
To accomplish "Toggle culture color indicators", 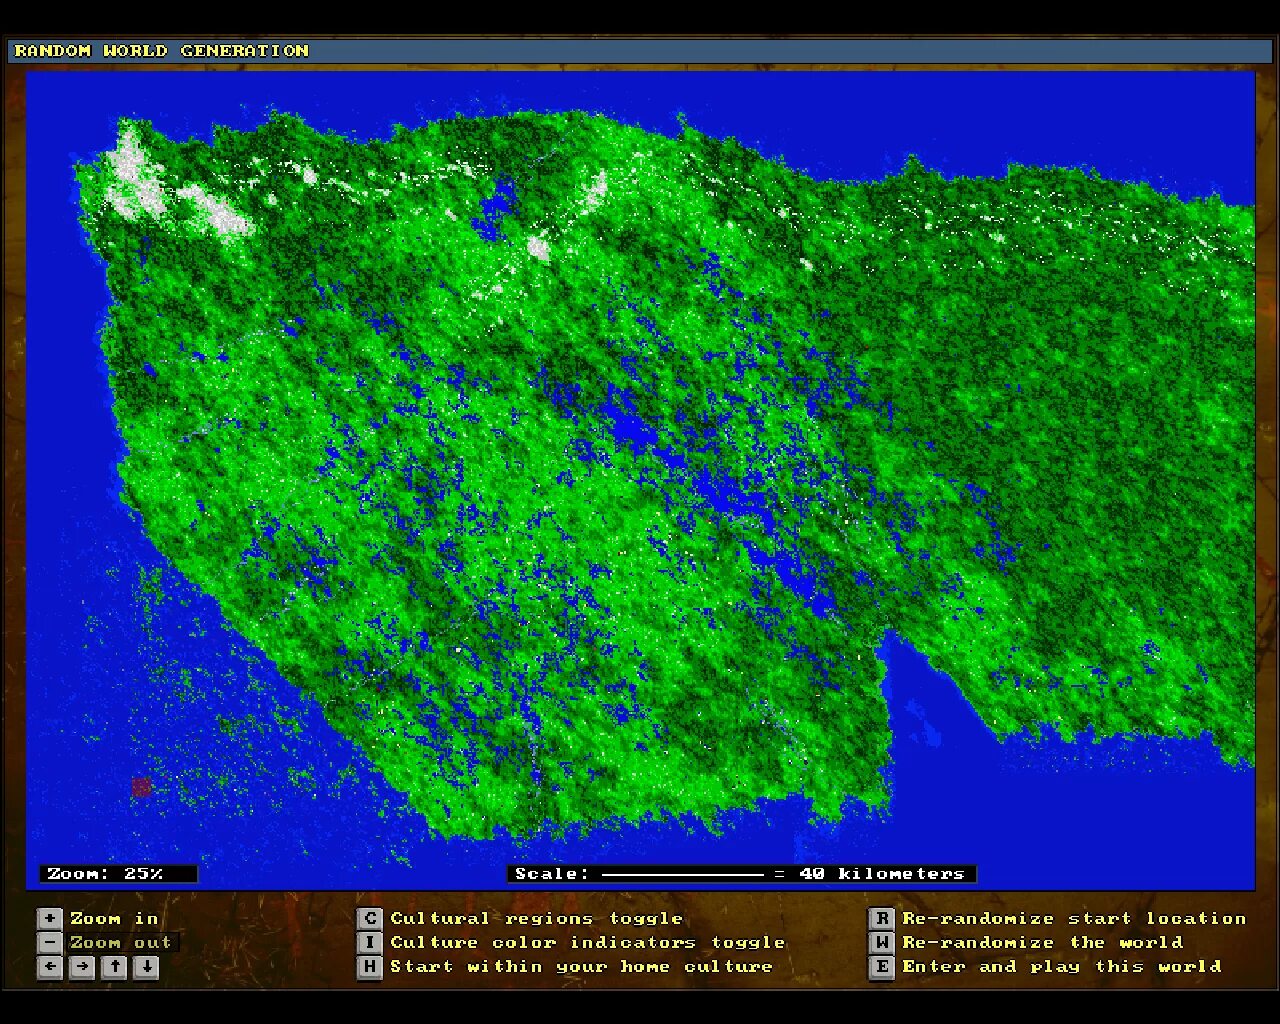I will pyautogui.click(x=590, y=942).
